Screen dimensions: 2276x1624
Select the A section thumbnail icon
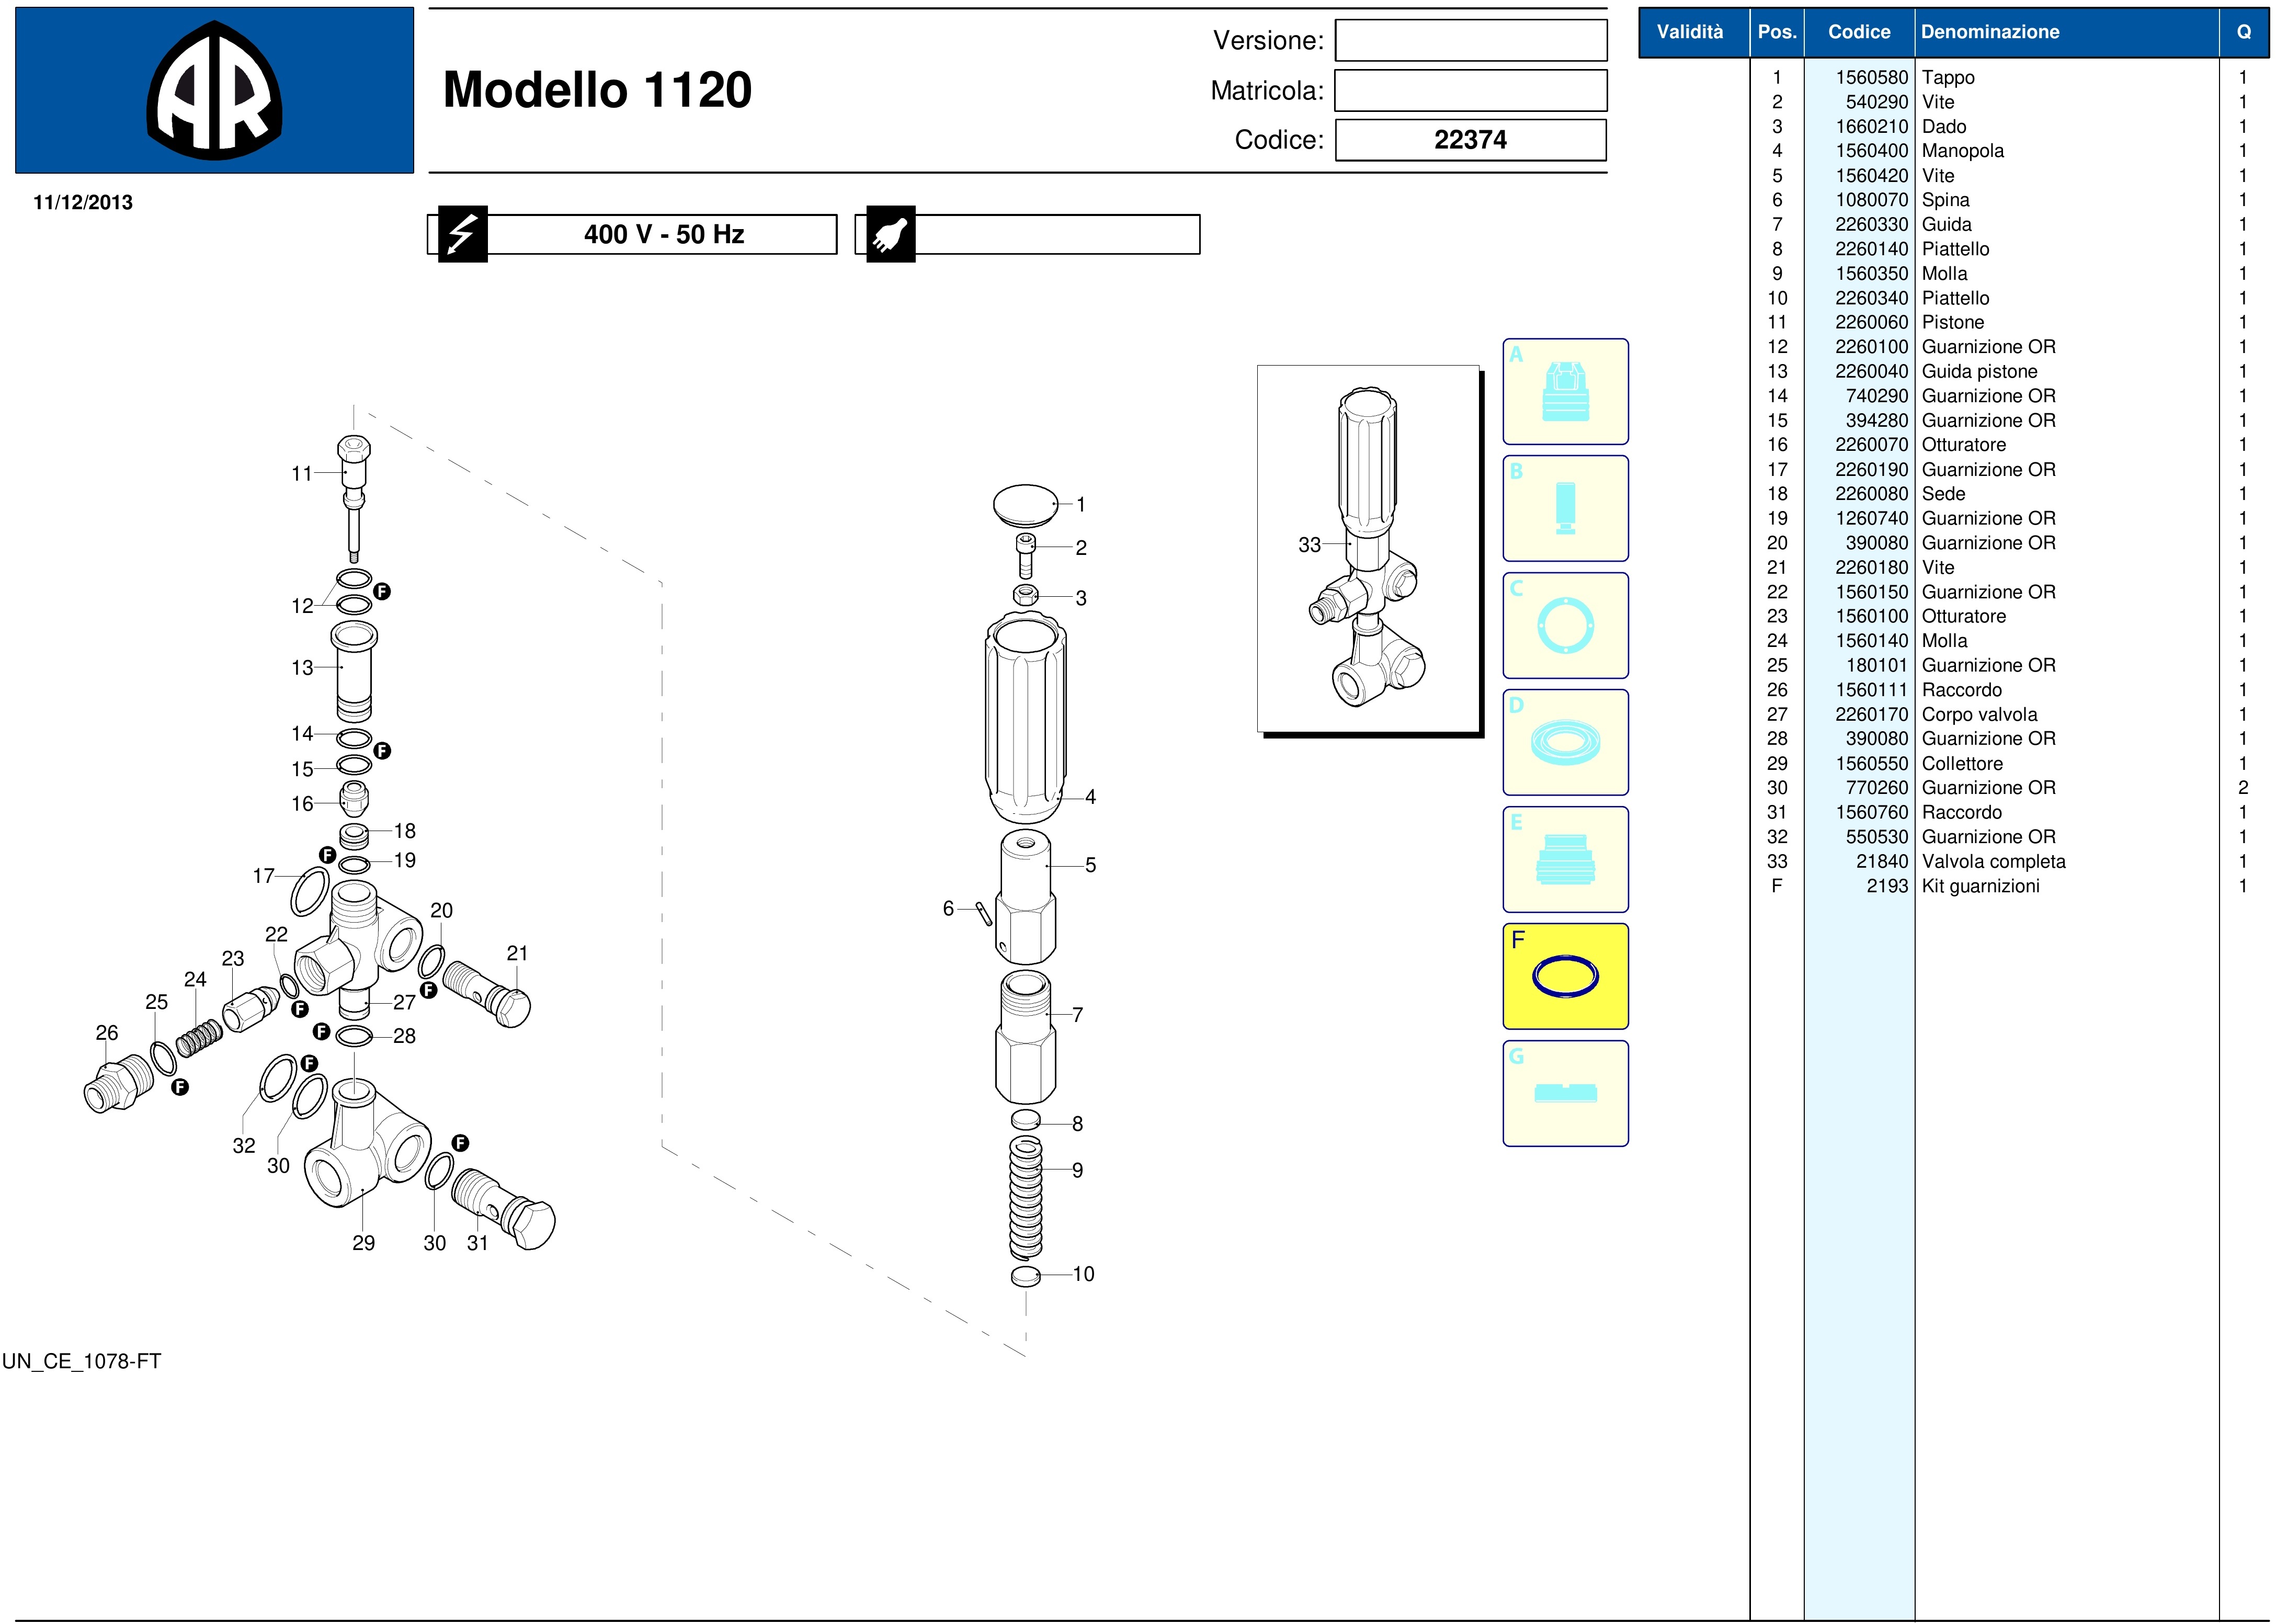click(1565, 391)
